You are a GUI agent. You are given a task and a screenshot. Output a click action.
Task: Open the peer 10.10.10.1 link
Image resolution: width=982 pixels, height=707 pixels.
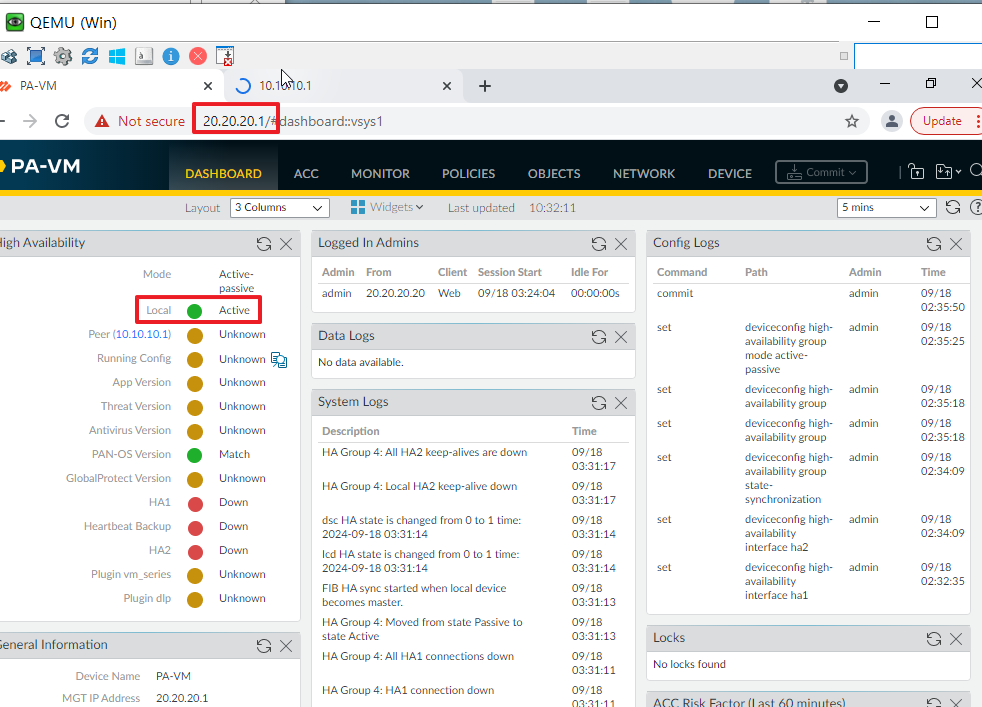point(142,334)
